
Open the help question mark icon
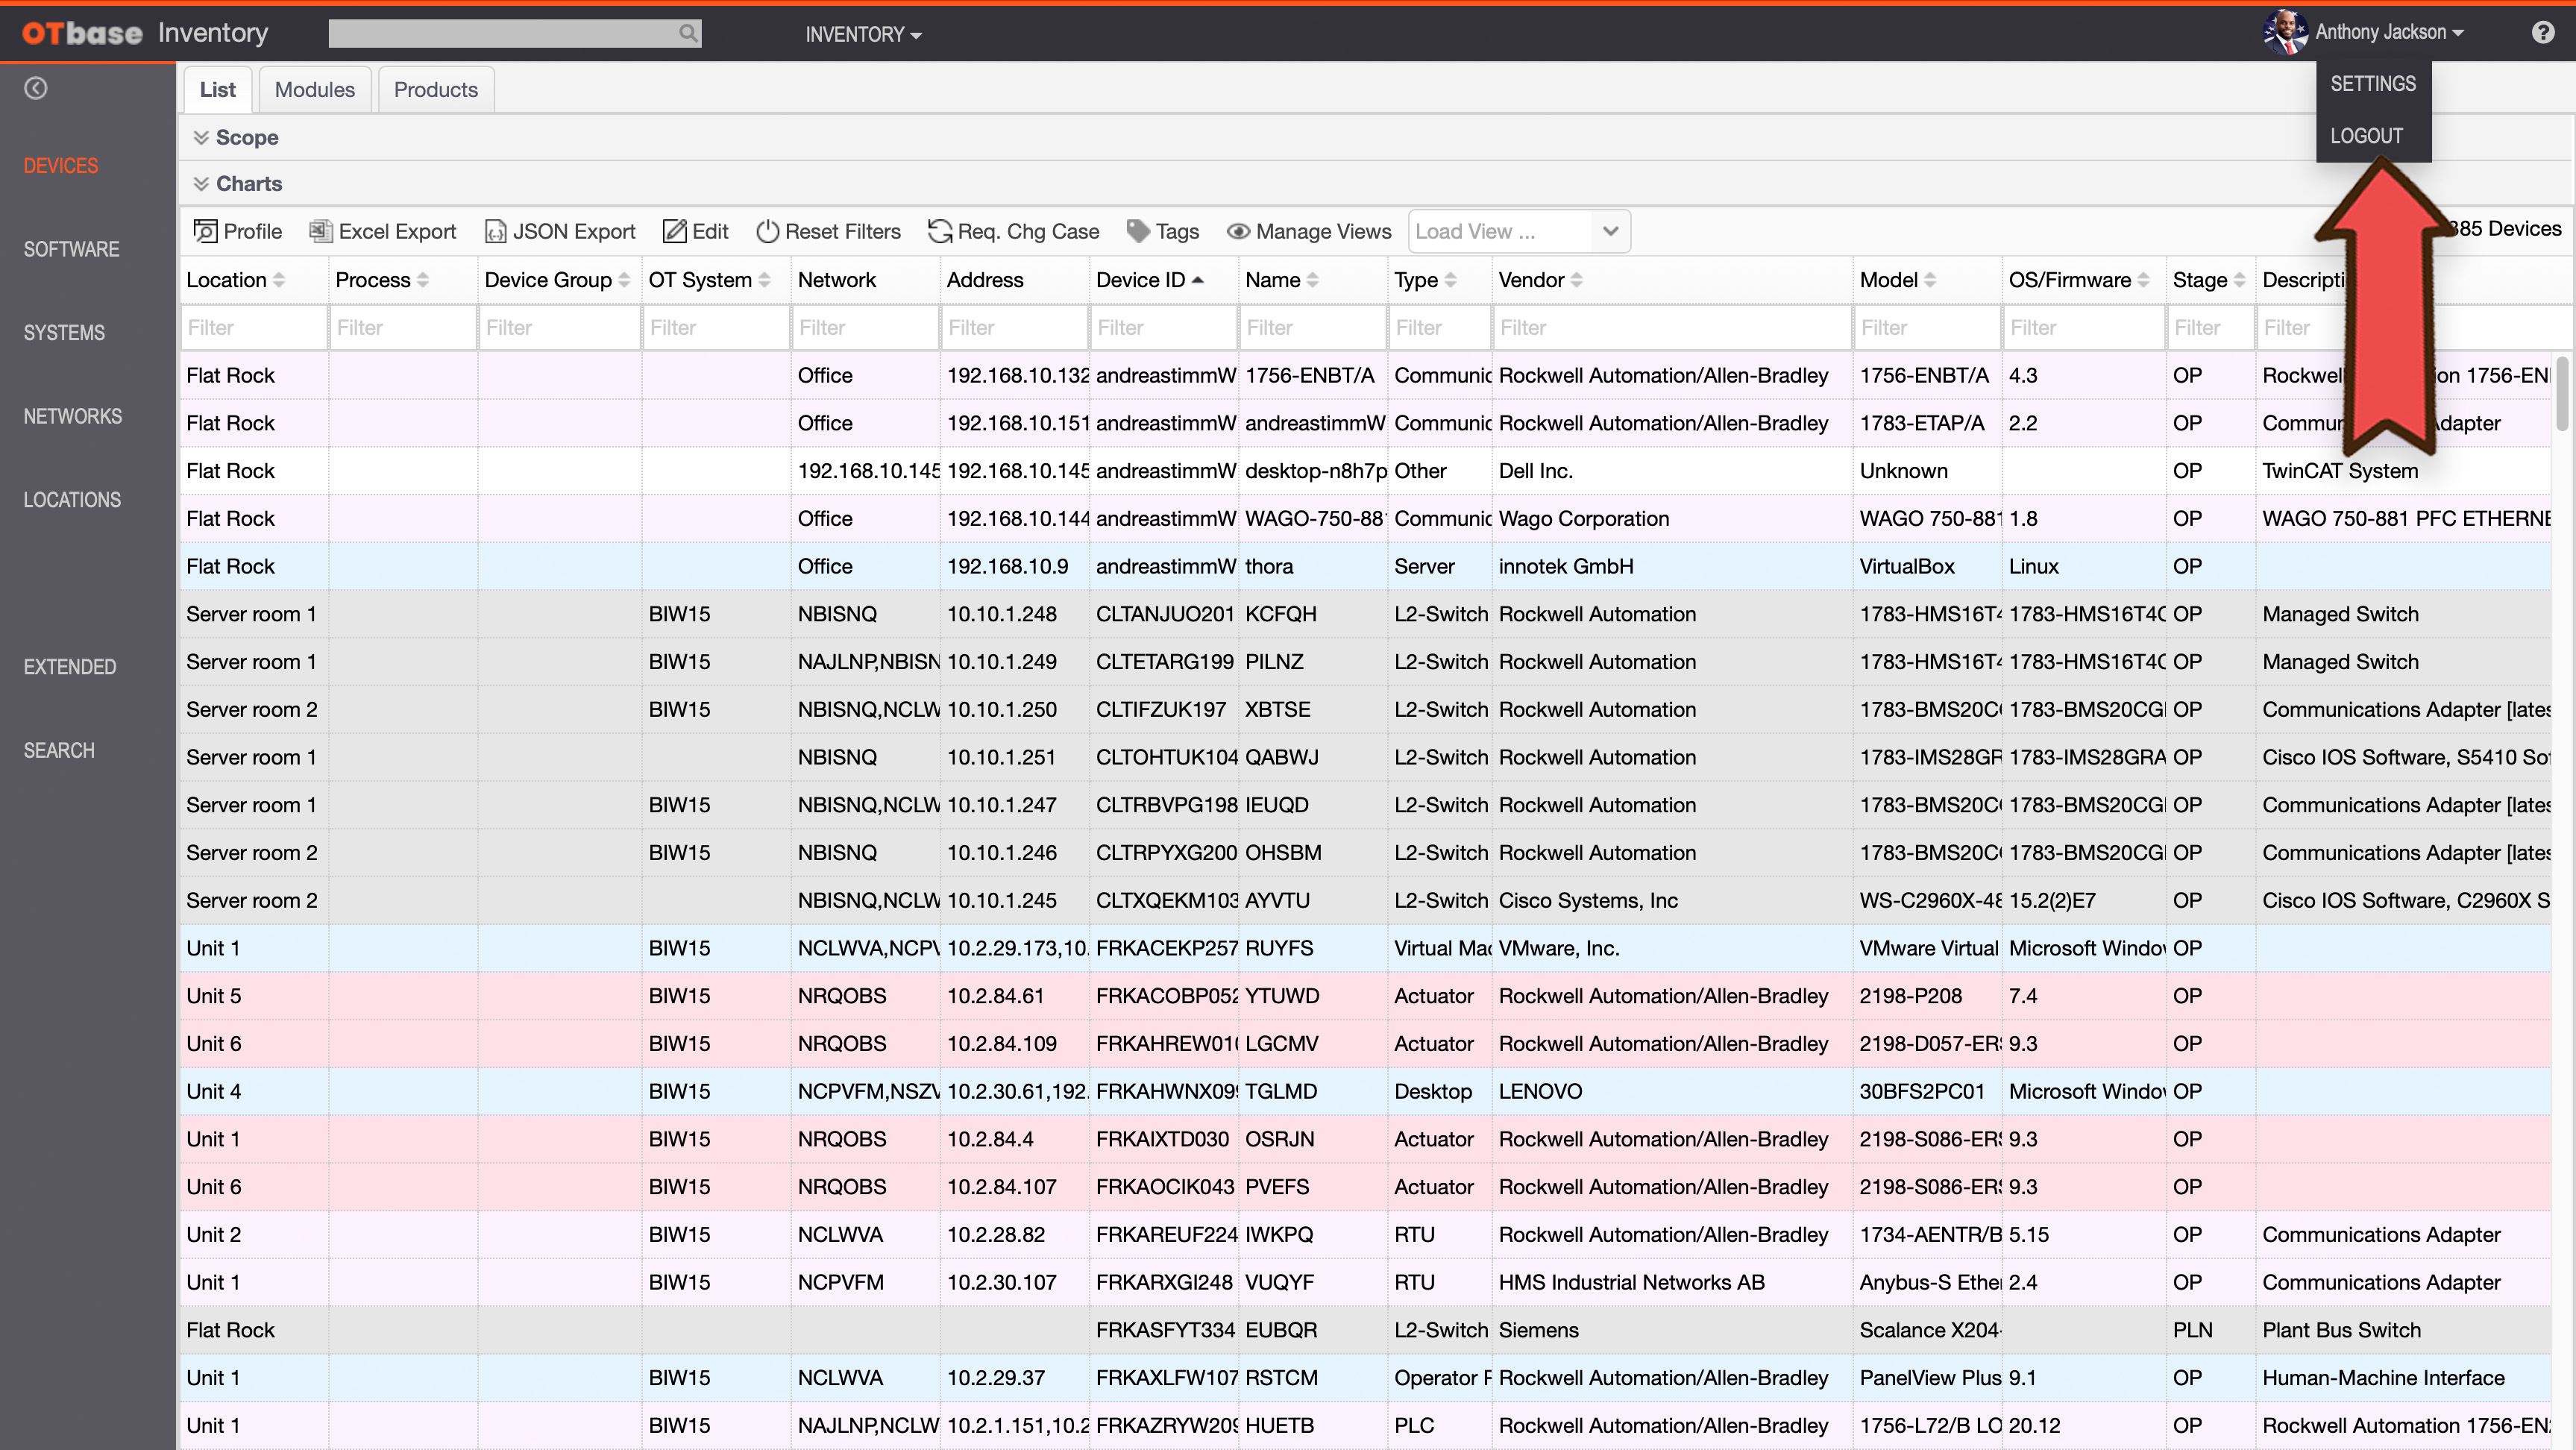[x=2542, y=33]
